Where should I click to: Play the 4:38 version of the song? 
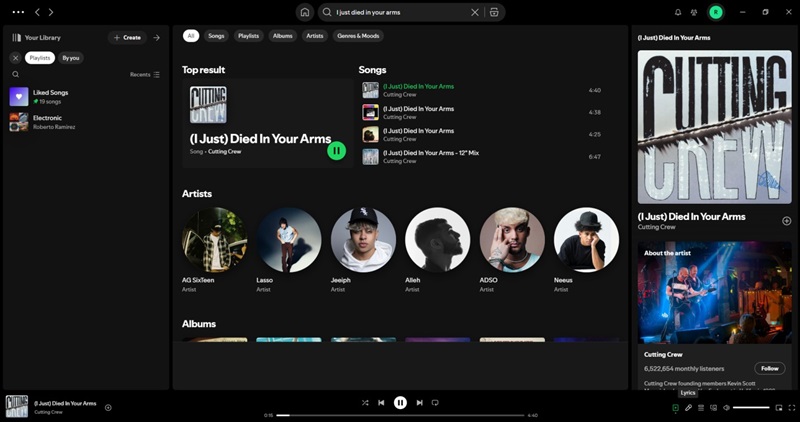482,112
